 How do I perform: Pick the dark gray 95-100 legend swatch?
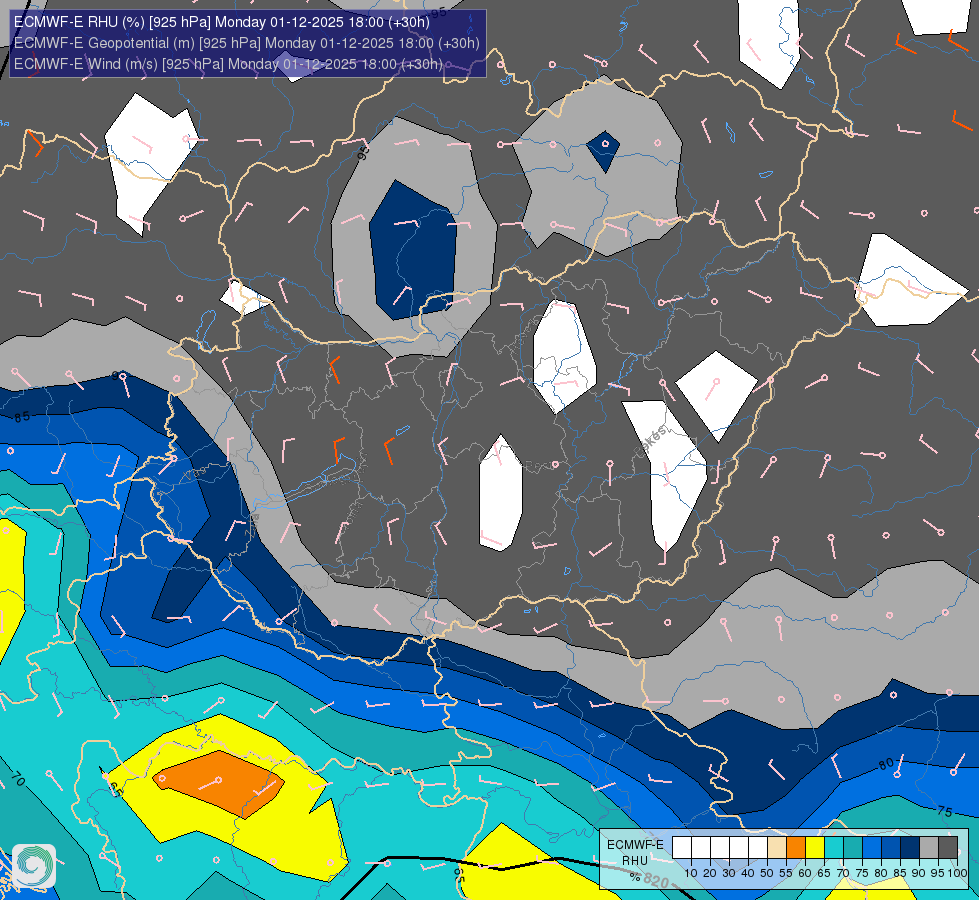pyautogui.click(x=948, y=847)
